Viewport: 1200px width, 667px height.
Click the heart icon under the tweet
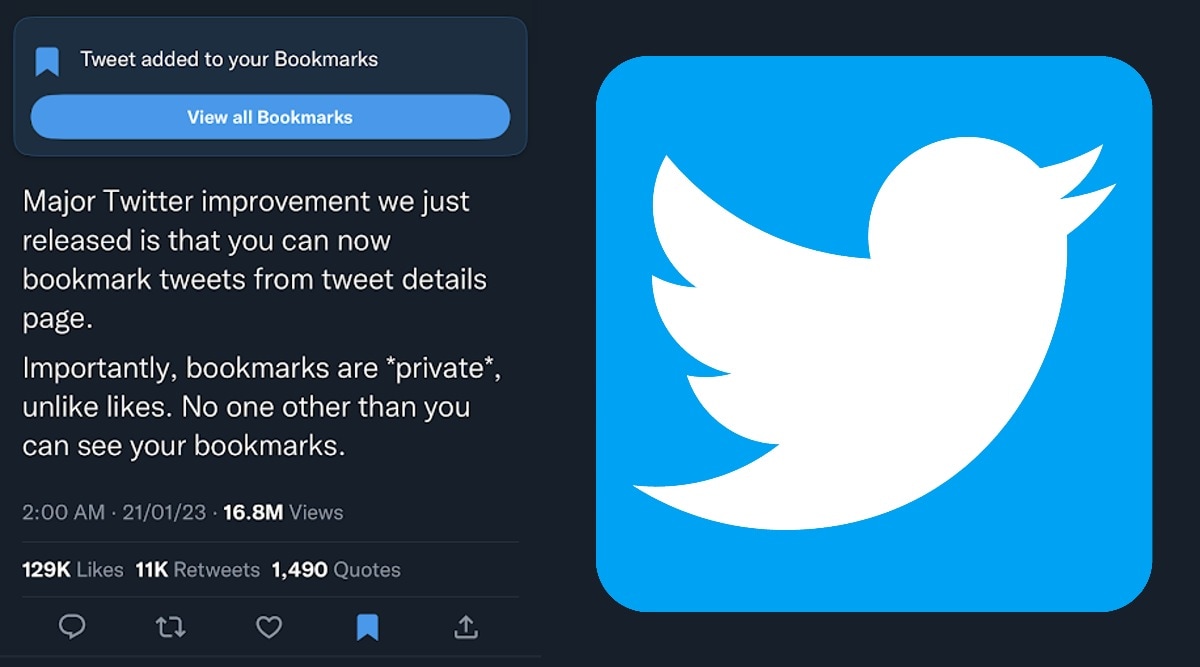pyautogui.click(x=269, y=627)
